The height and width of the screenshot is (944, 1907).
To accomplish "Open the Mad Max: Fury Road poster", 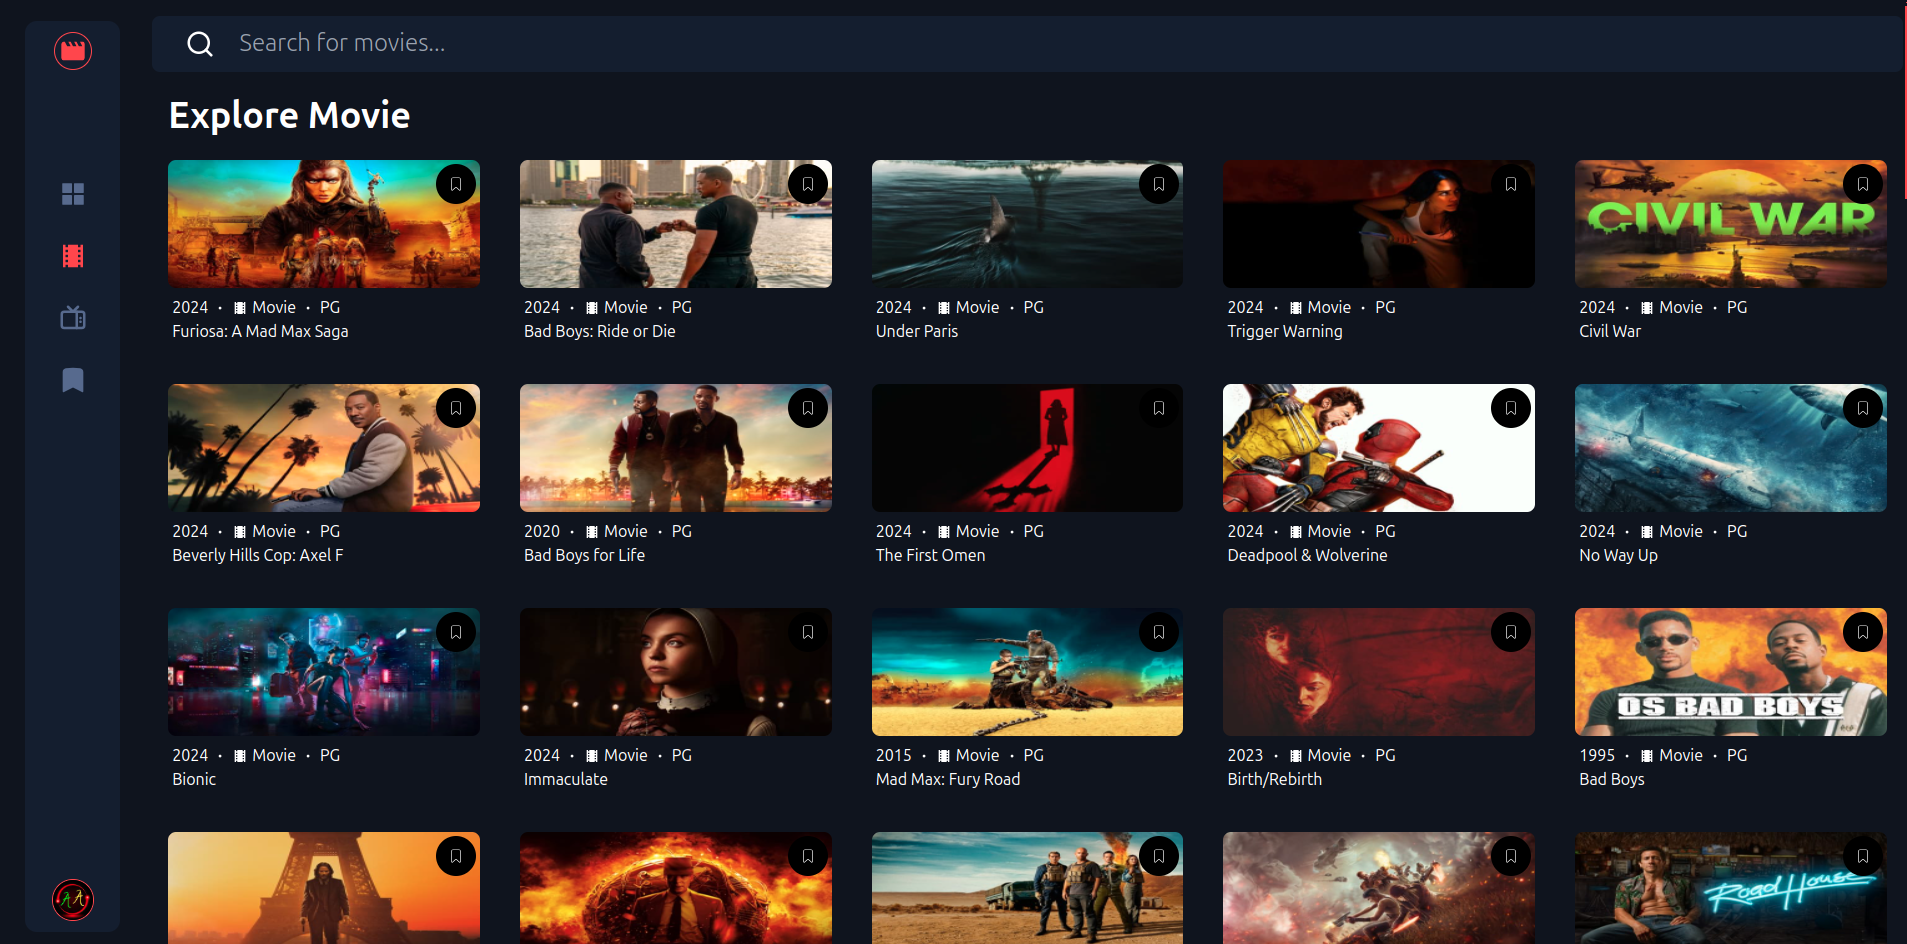I will click(x=1027, y=672).
